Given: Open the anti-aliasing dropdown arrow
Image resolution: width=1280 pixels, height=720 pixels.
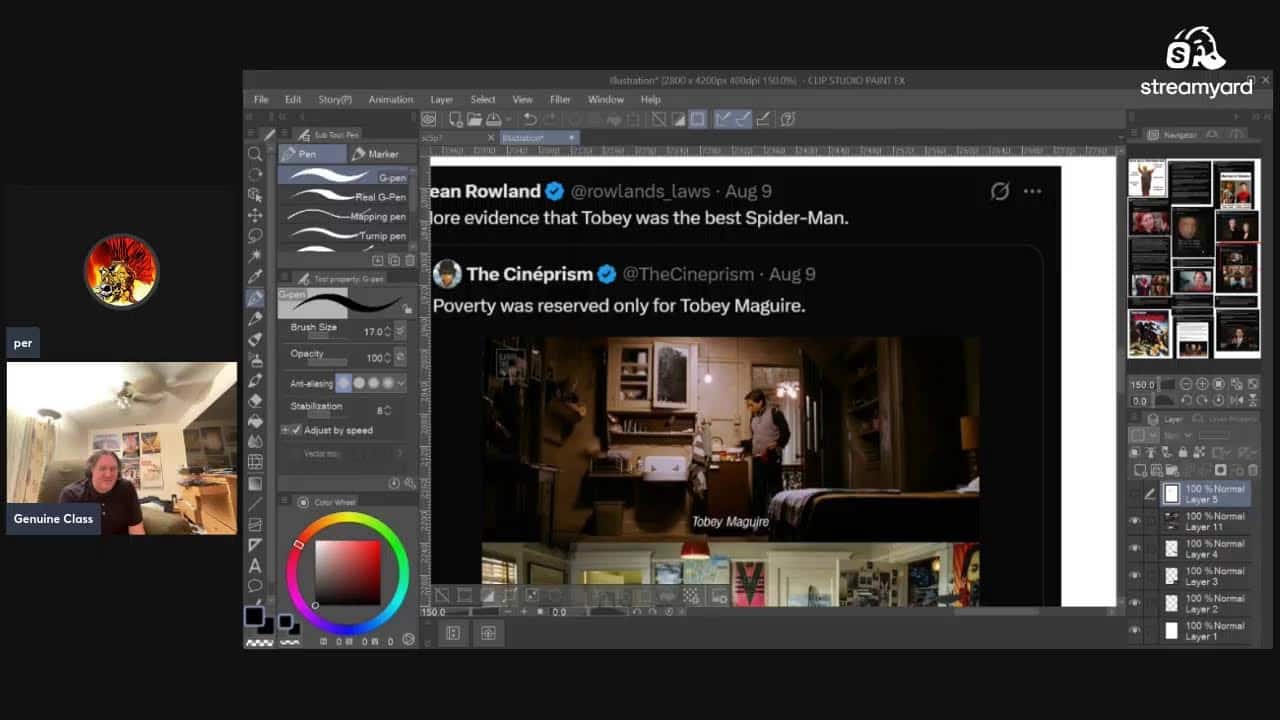Looking at the screenshot, I should click(x=401, y=383).
